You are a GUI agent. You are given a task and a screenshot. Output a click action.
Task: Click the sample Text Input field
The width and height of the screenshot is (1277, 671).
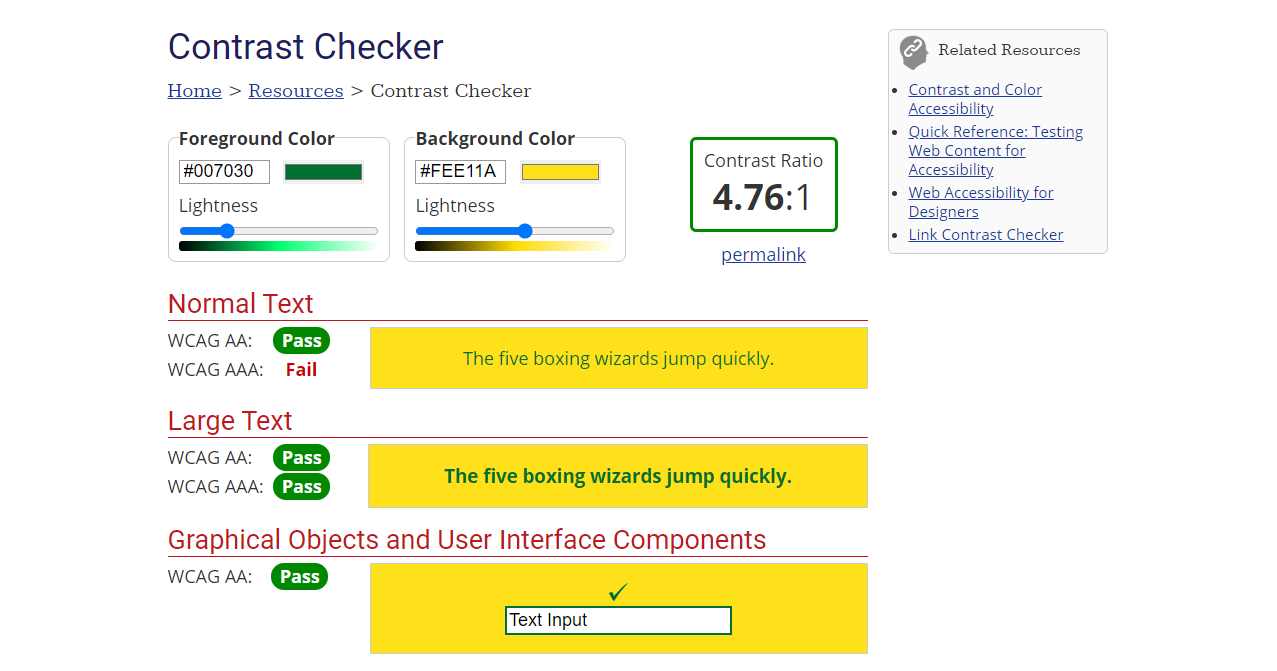[618, 620]
